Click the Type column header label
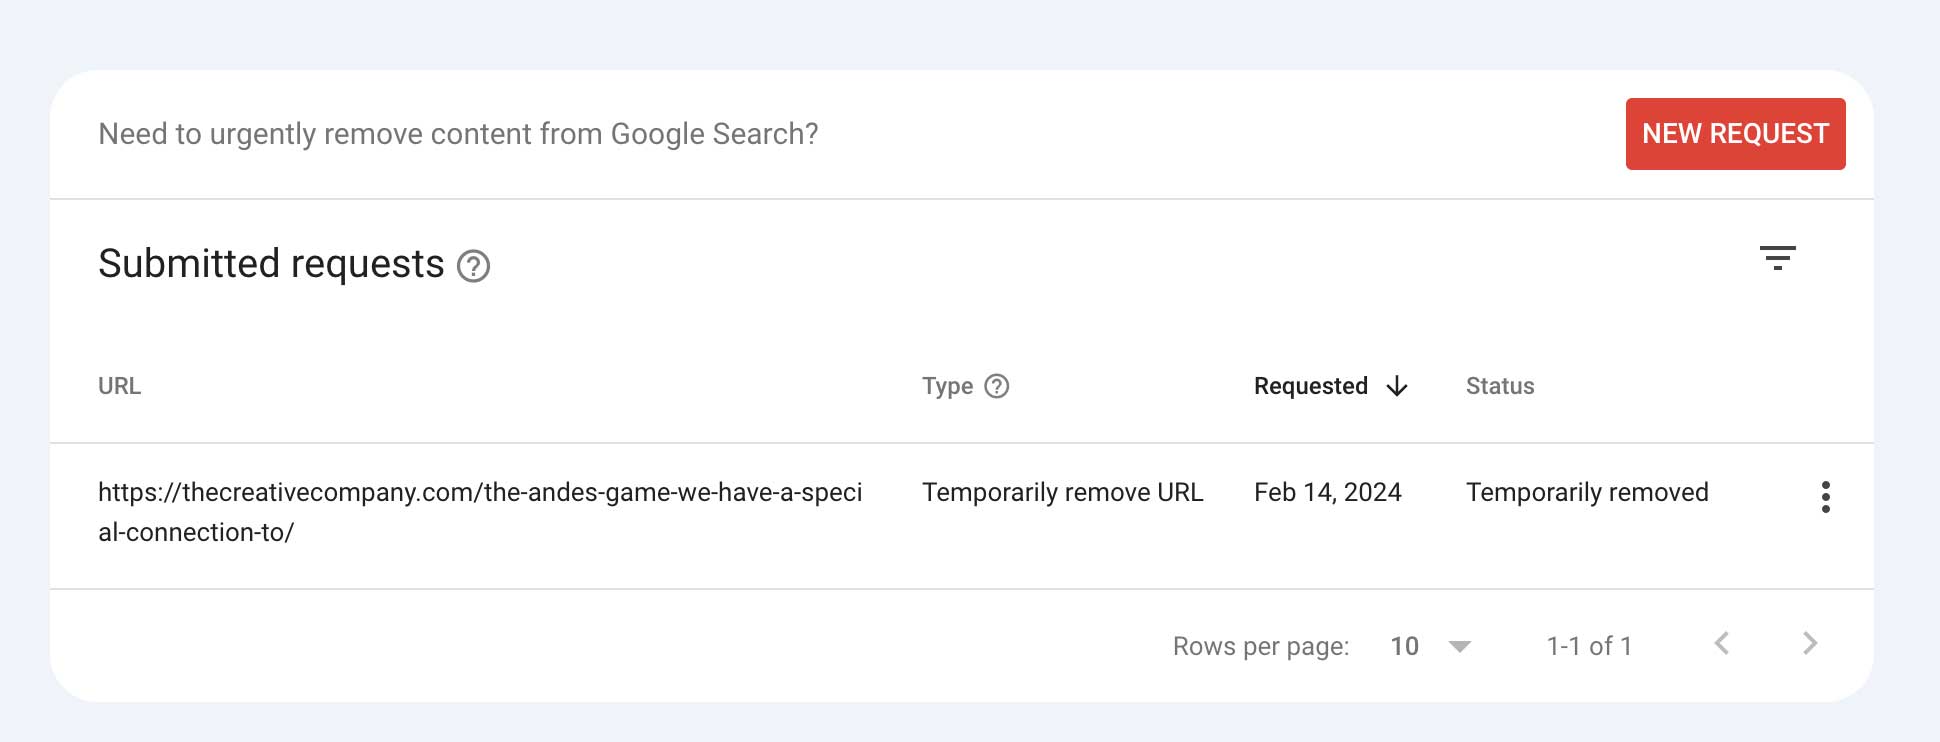The width and height of the screenshot is (1940, 742). [947, 386]
